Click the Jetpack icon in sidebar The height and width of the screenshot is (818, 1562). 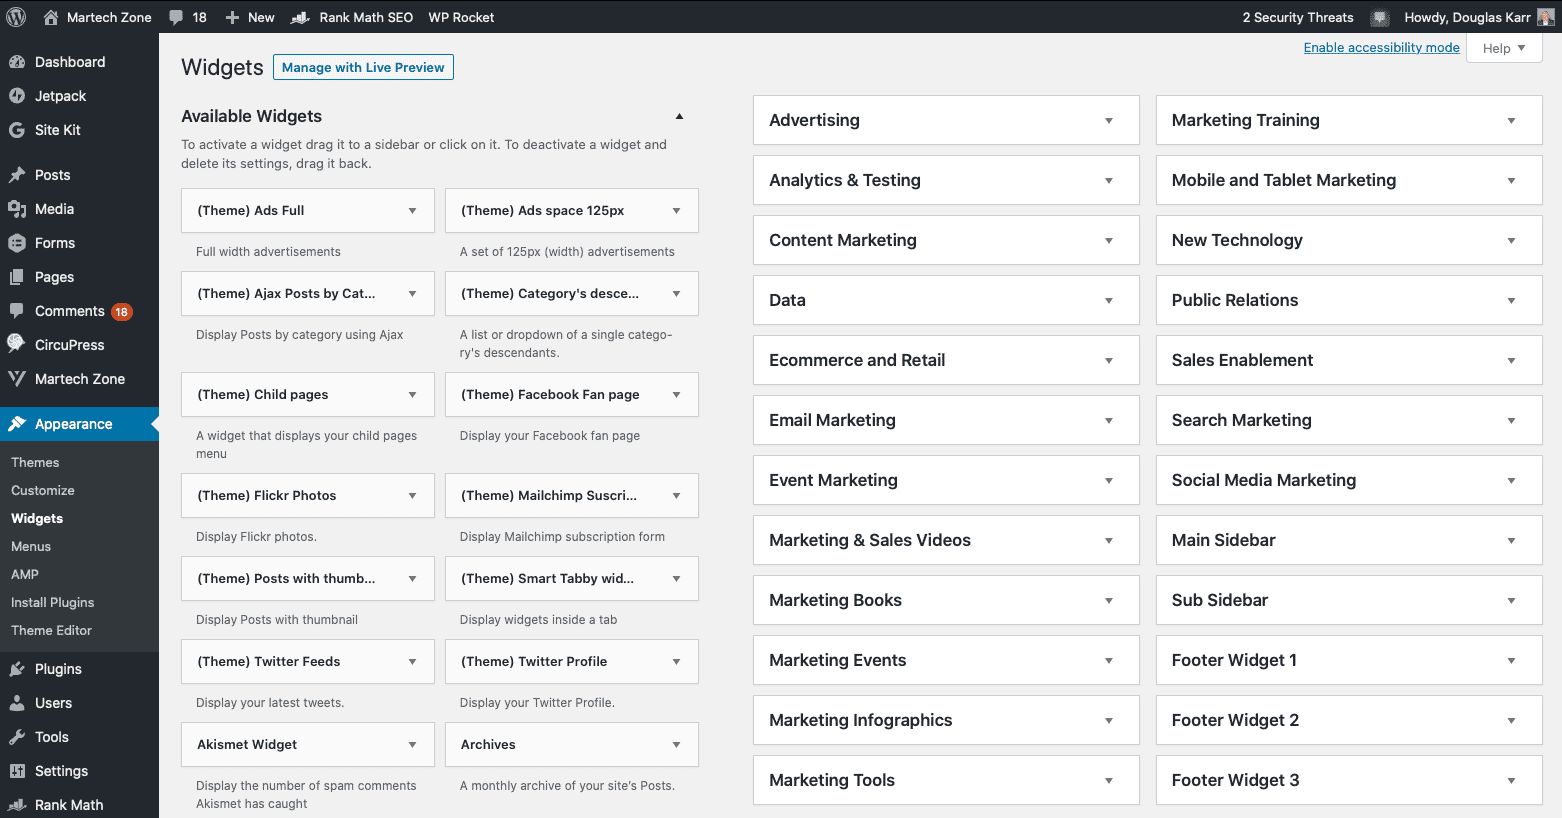point(17,96)
